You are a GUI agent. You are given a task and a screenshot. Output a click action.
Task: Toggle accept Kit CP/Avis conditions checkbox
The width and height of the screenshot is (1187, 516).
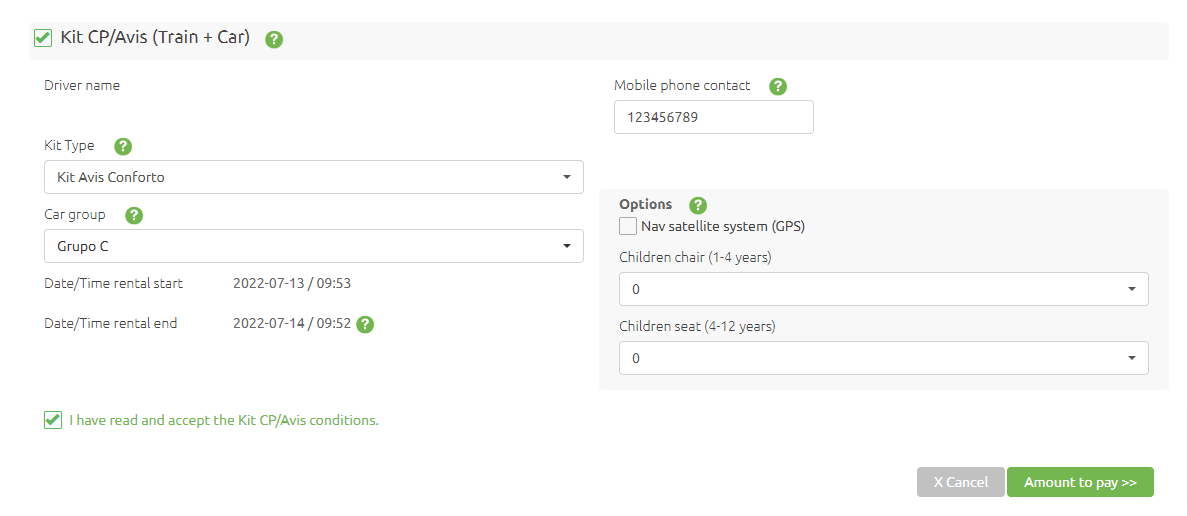tap(52, 420)
